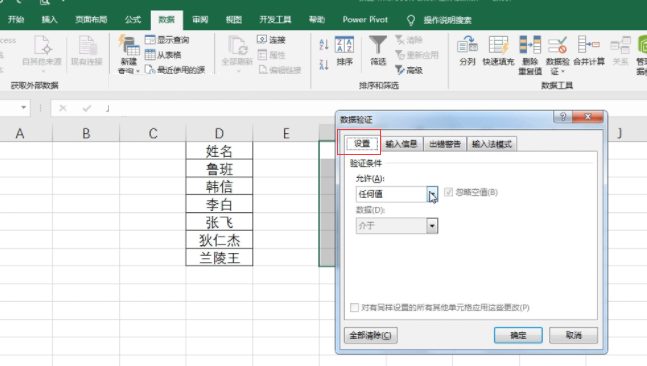Select column A header
647x366 pixels.
pos(20,133)
